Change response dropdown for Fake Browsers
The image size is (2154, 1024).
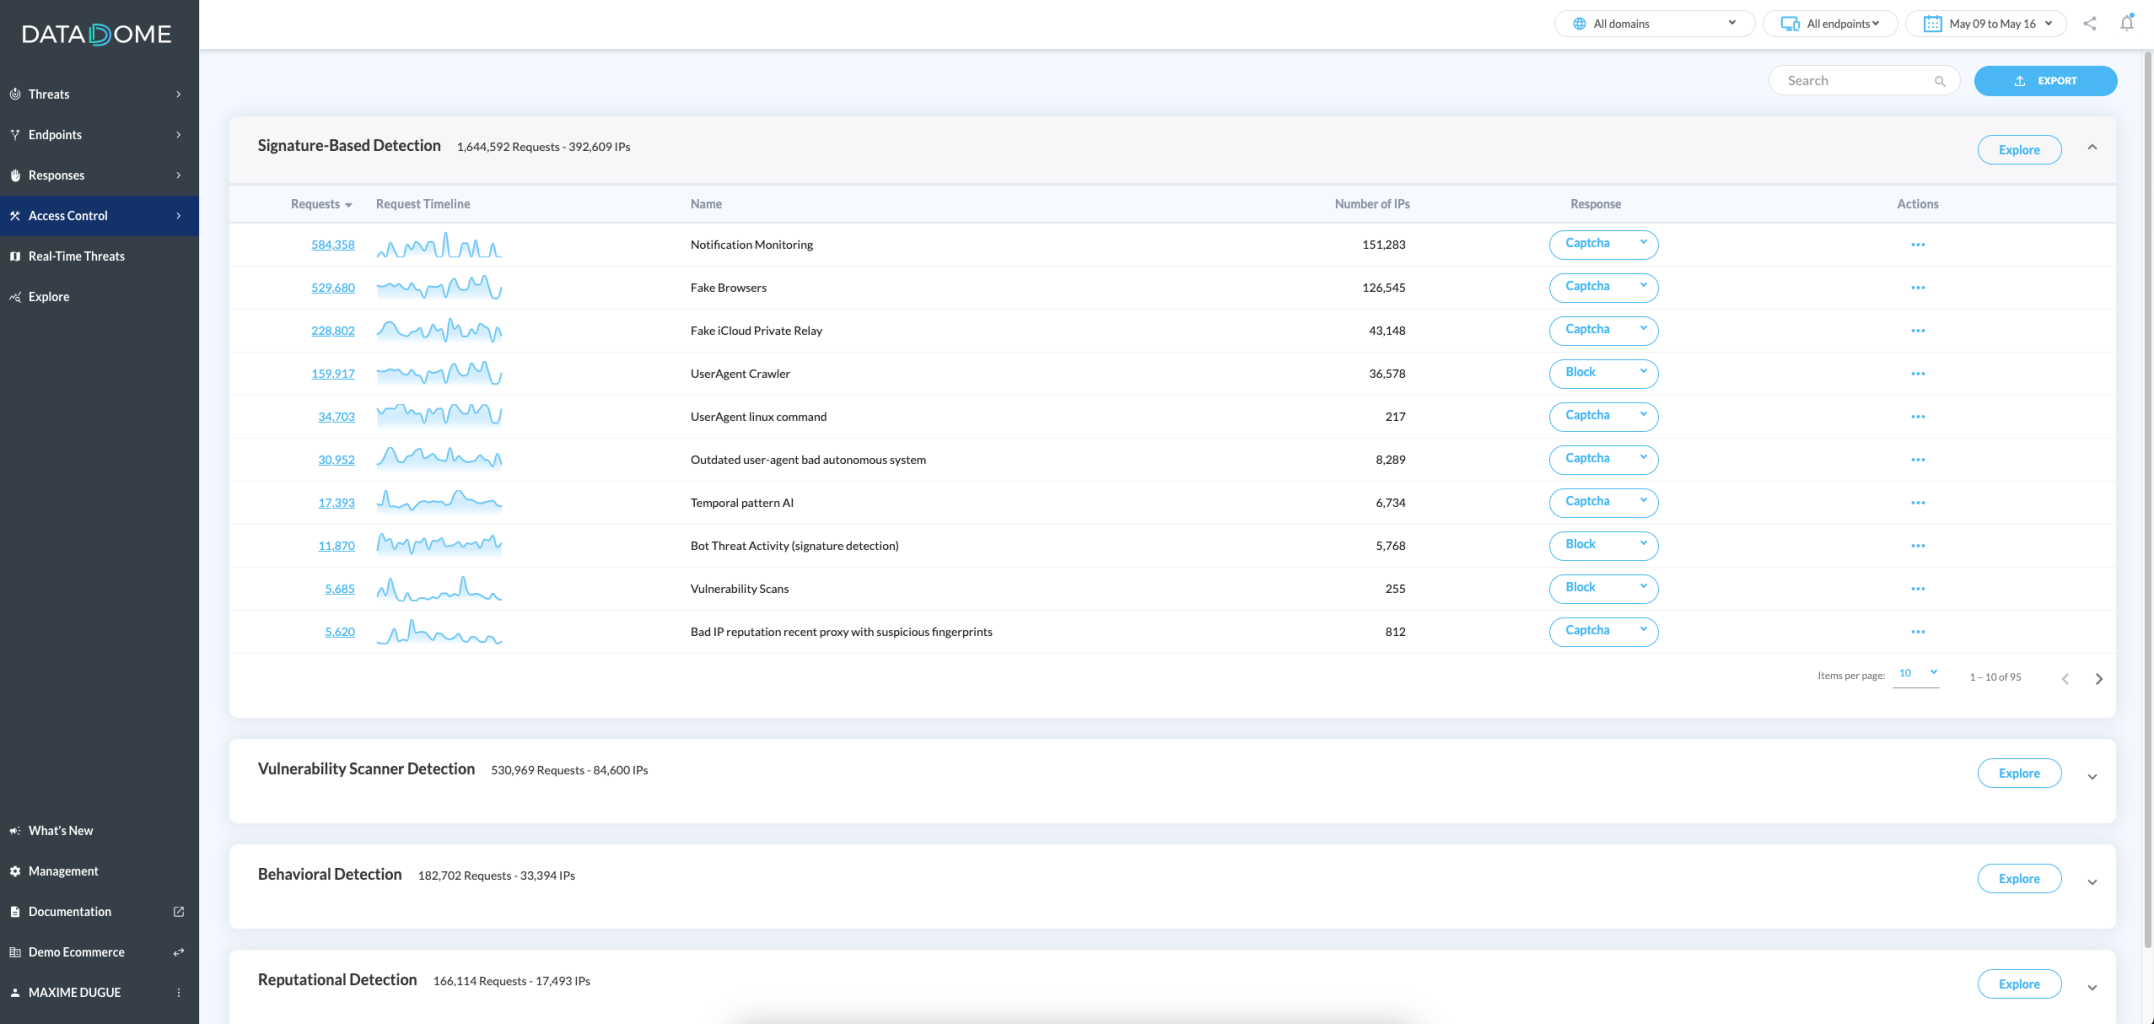(1603, 287)
